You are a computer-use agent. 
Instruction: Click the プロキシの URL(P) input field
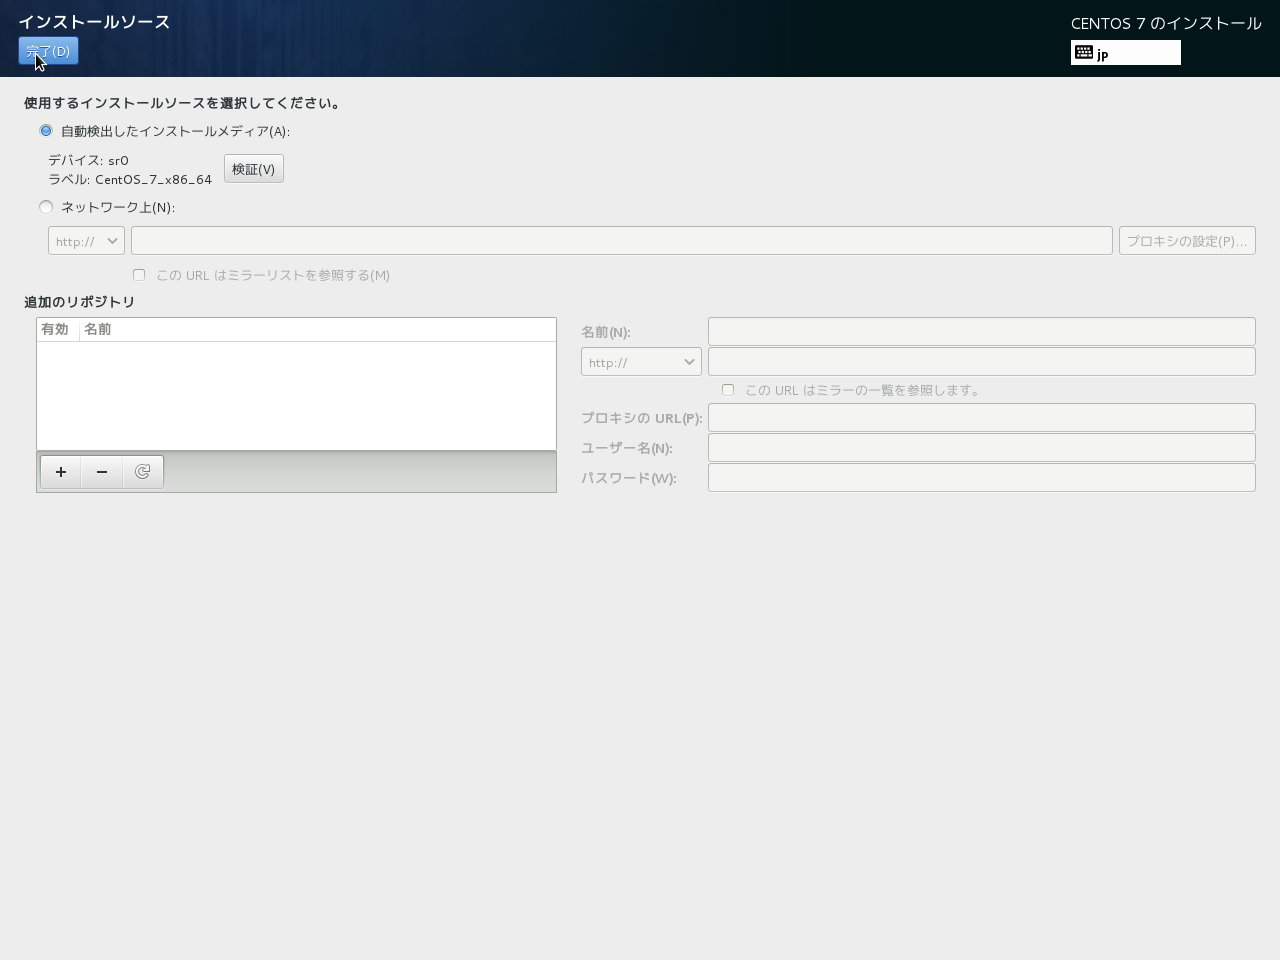(x=981, y=418)
